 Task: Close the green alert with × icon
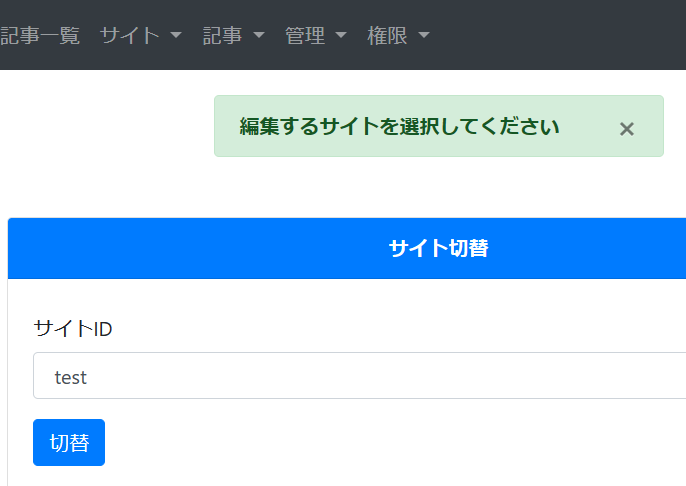pos(627,128)
